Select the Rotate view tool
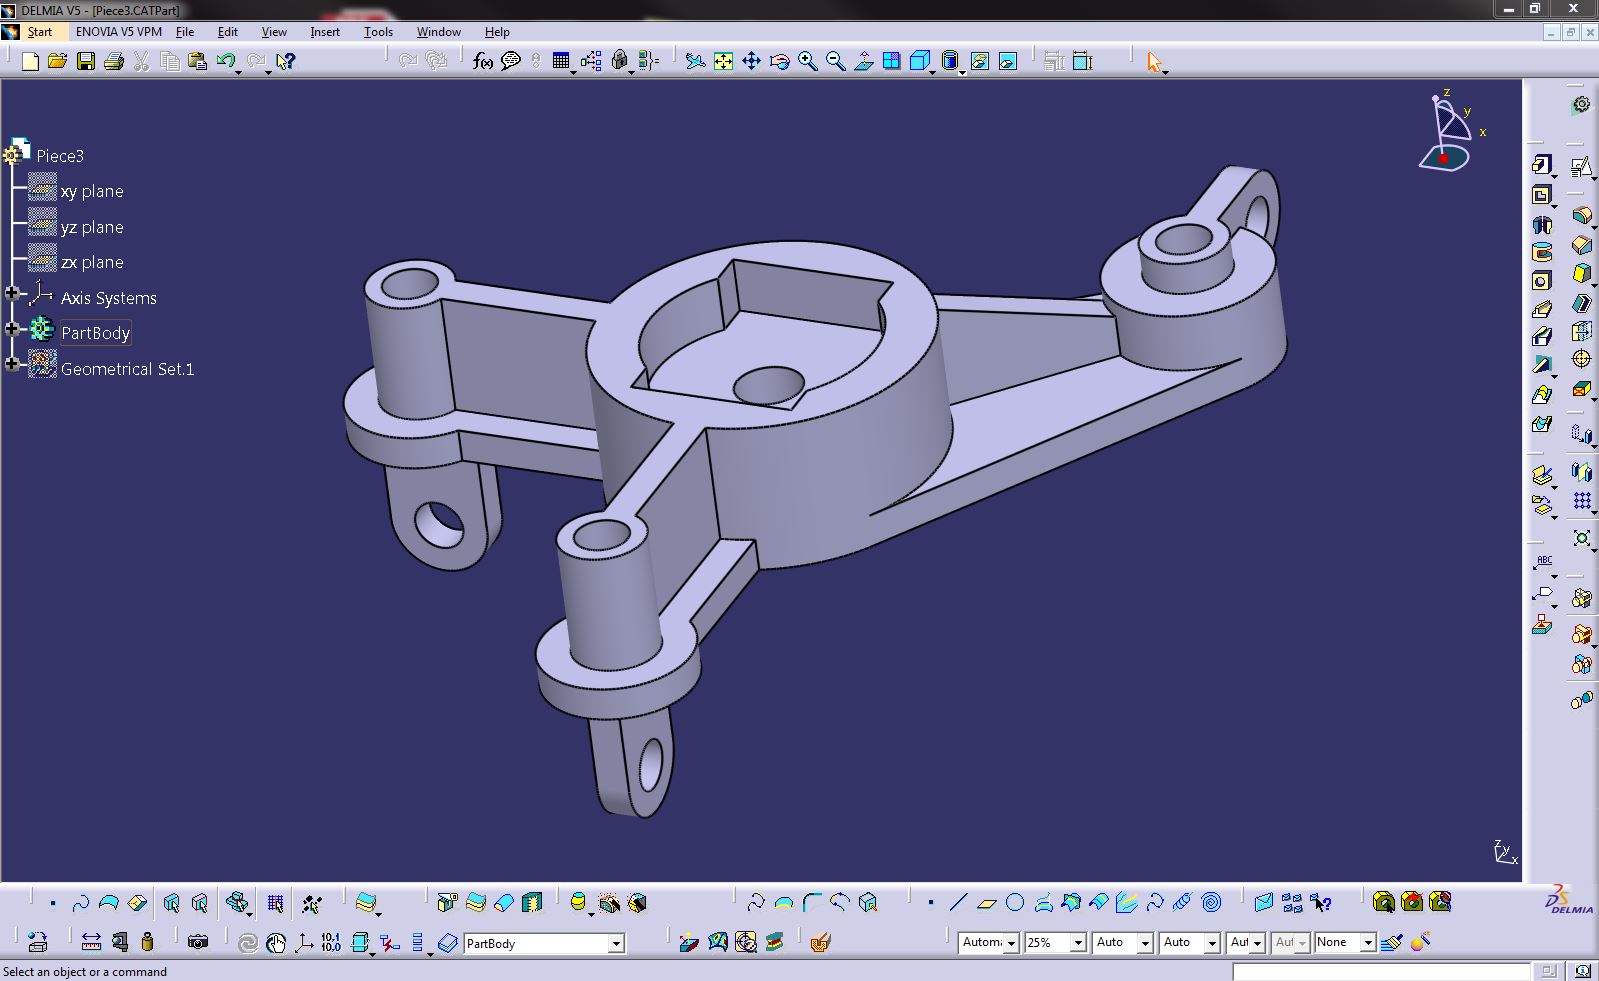 coord(780,62)
